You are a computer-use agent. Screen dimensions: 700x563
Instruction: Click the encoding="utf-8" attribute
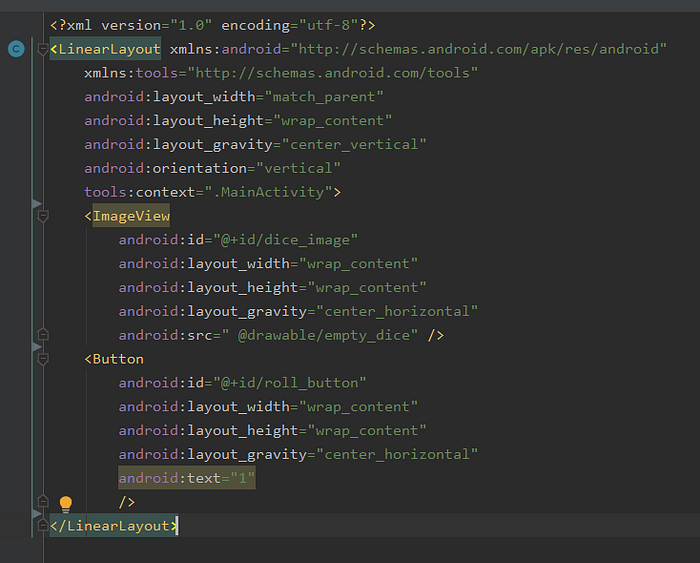point(290,25)
